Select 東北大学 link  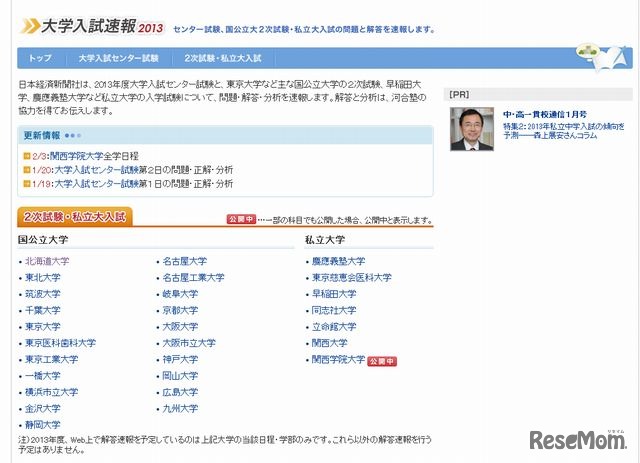[x=42, y=278]
